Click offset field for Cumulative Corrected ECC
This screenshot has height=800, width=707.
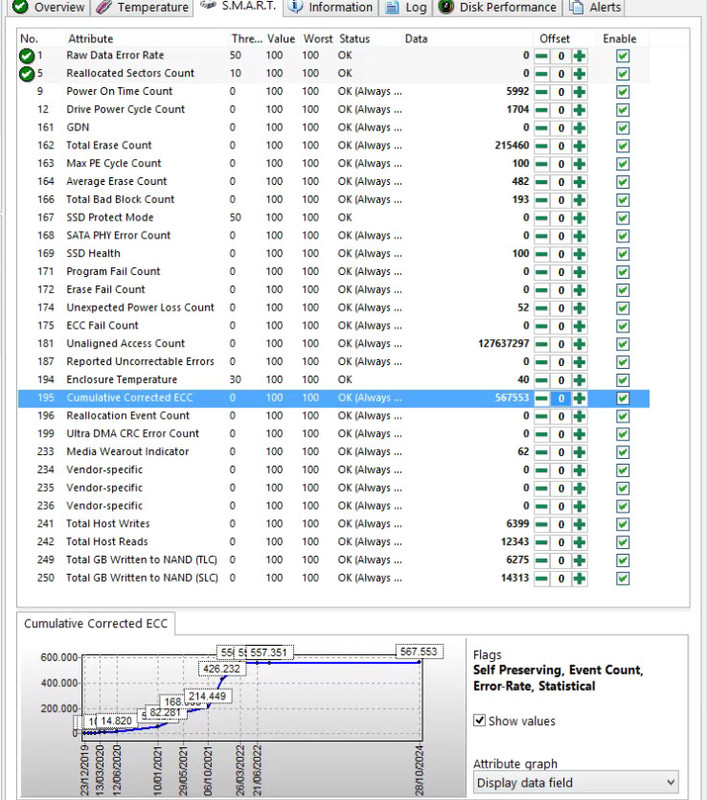point(561,398)
